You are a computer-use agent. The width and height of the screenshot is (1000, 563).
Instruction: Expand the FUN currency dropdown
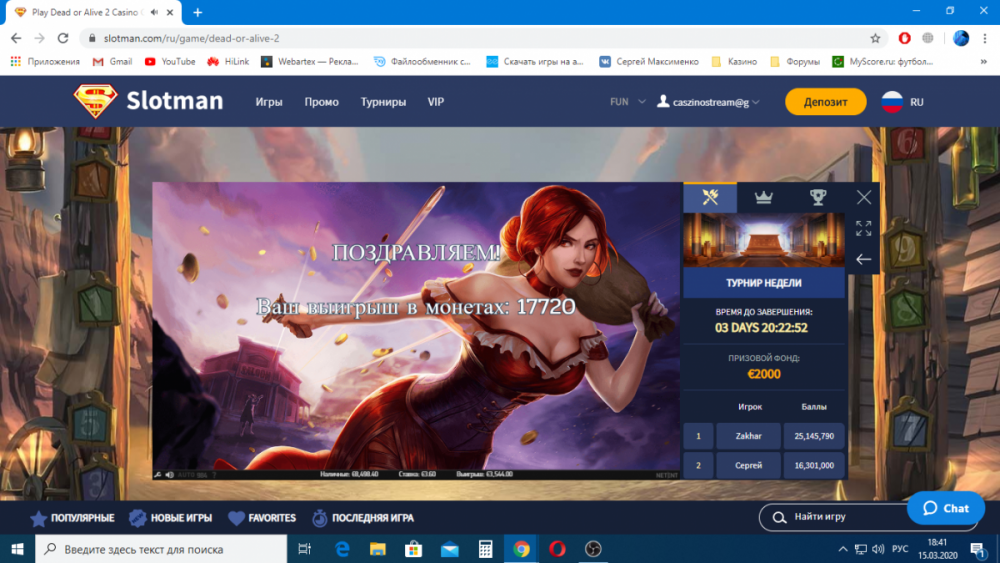[628, 102]
